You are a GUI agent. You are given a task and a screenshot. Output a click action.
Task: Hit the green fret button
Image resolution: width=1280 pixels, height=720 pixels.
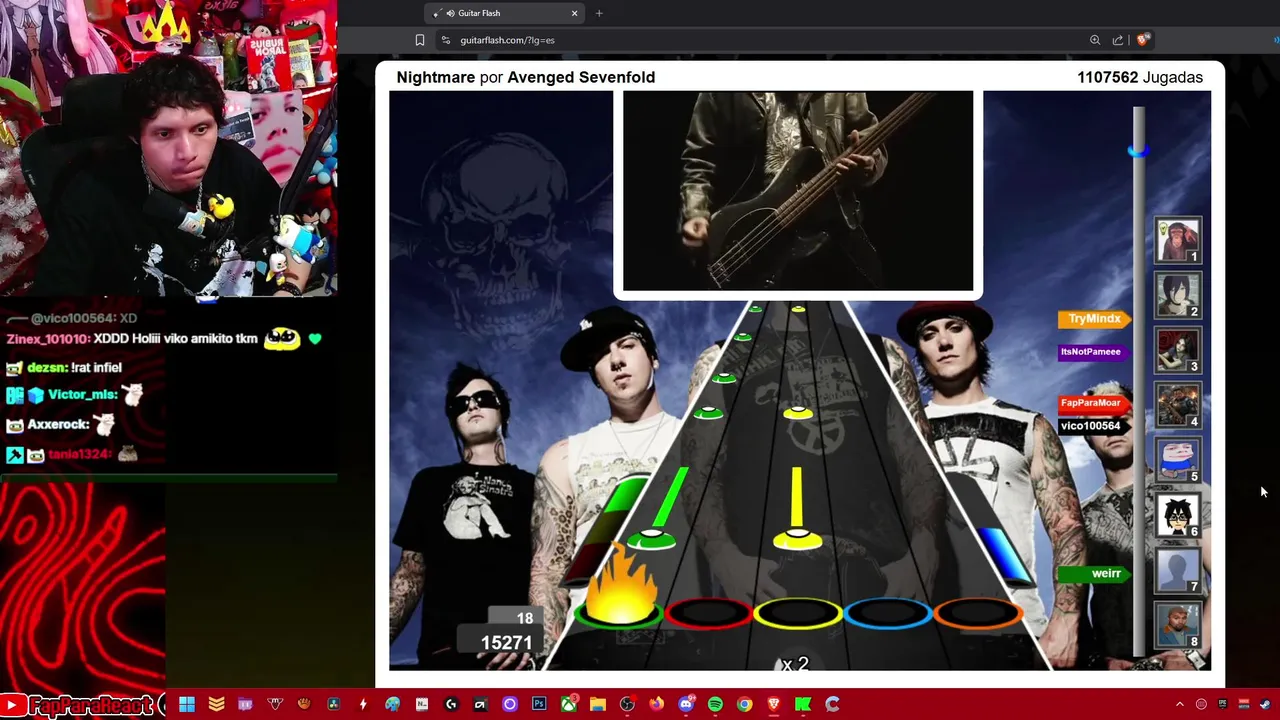pyautogui.click(x=618, y=613)
